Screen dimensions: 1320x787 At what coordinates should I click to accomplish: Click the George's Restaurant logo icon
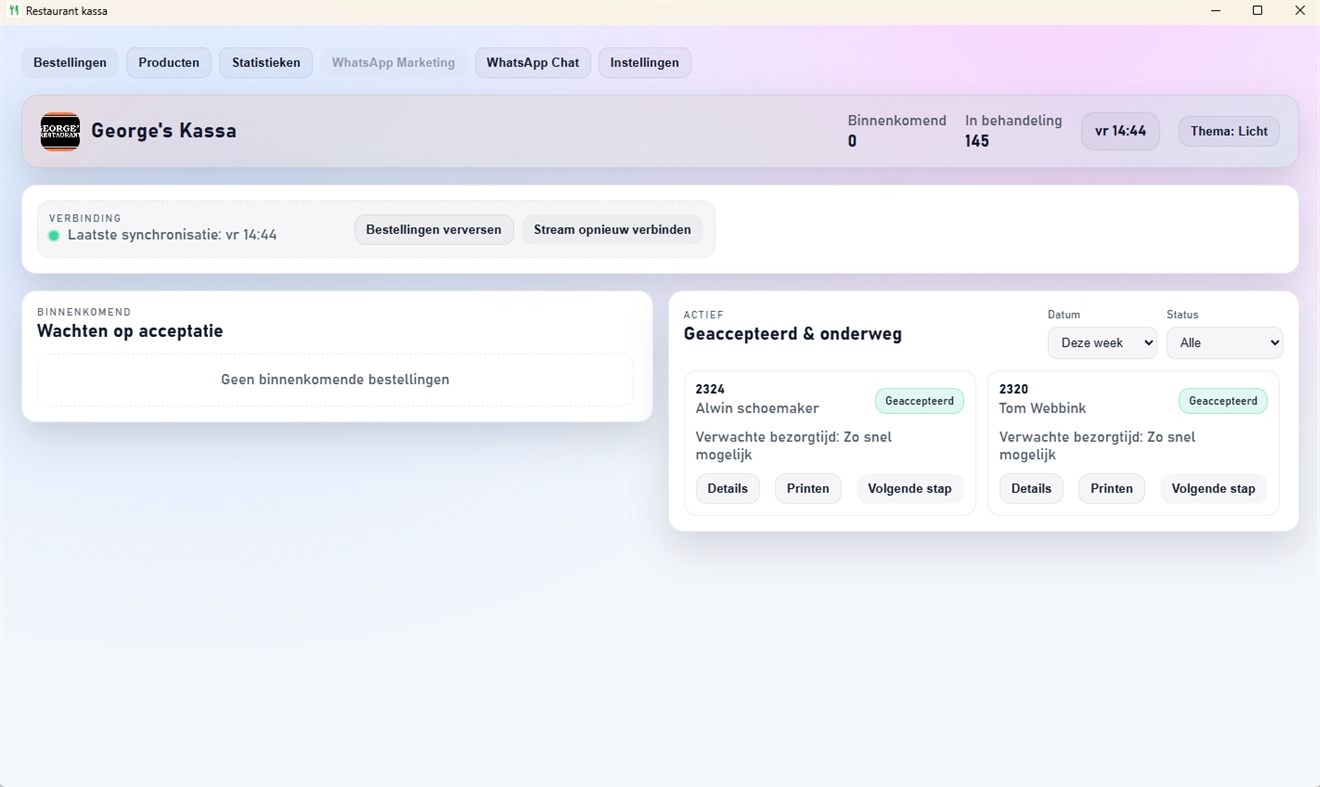[60, 131]
